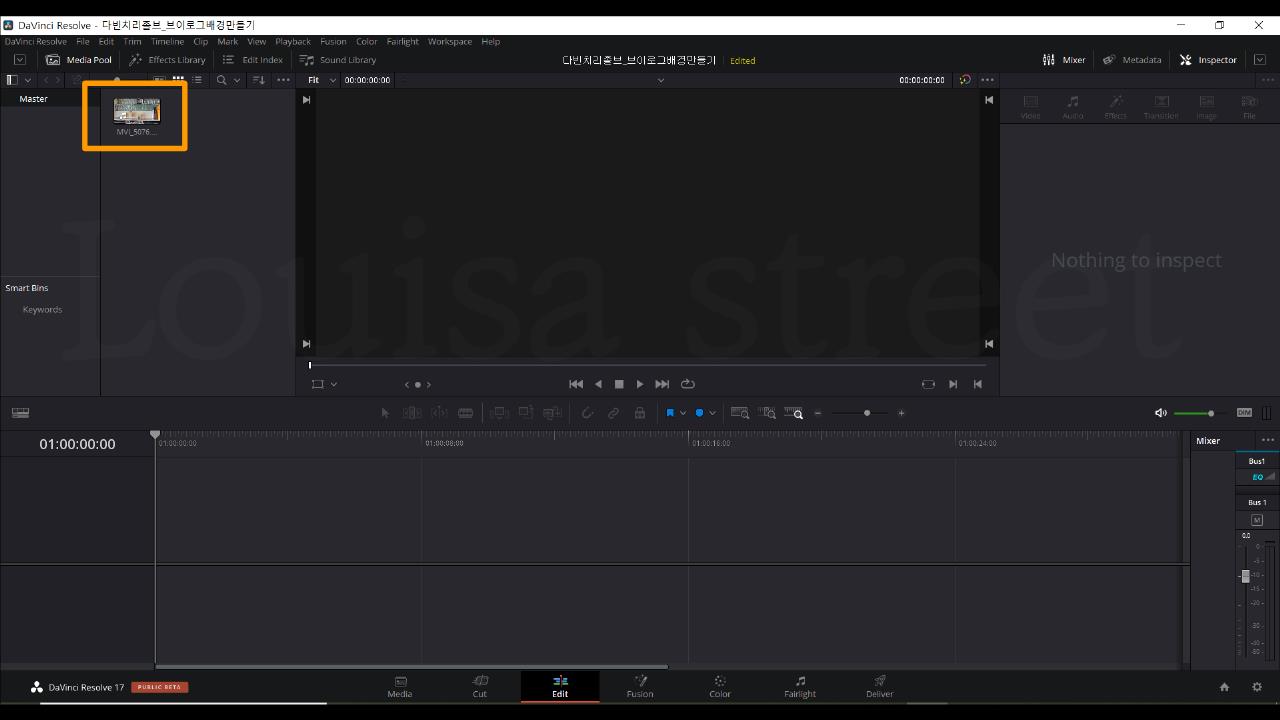This screenshot has width=1280, height=720.
Task: Switch to the Media page
Action: tap(400, 686)
